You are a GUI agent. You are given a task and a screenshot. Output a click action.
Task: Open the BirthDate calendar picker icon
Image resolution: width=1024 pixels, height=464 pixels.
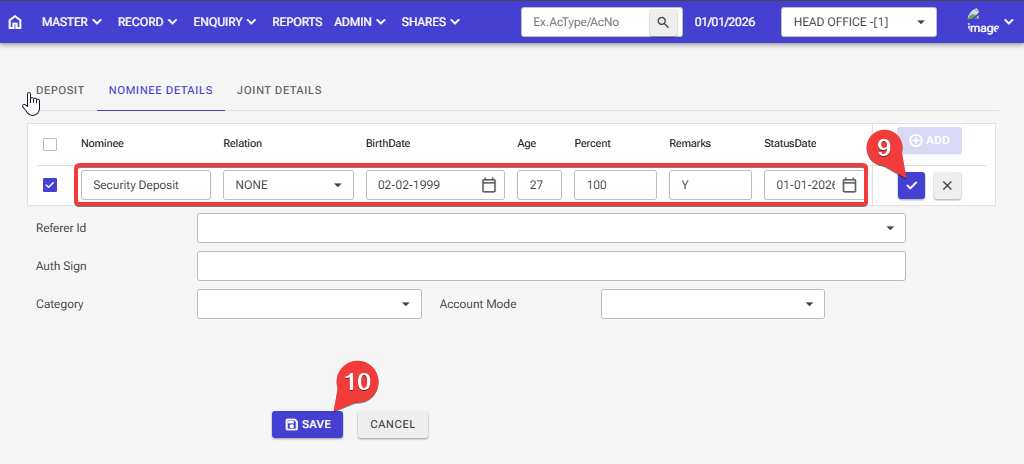coord(489,185)
